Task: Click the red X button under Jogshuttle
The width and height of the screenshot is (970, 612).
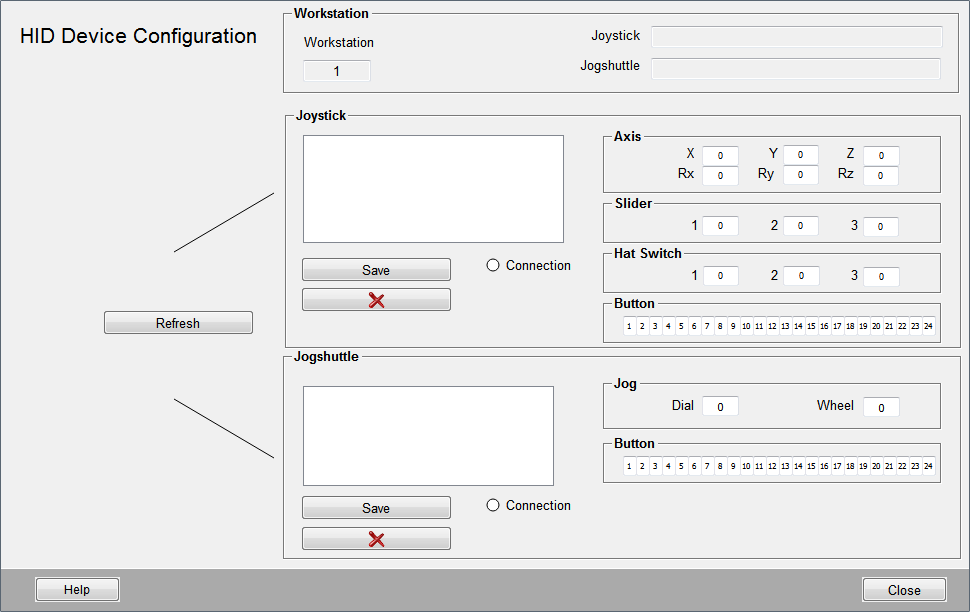Action: (376, 539)
